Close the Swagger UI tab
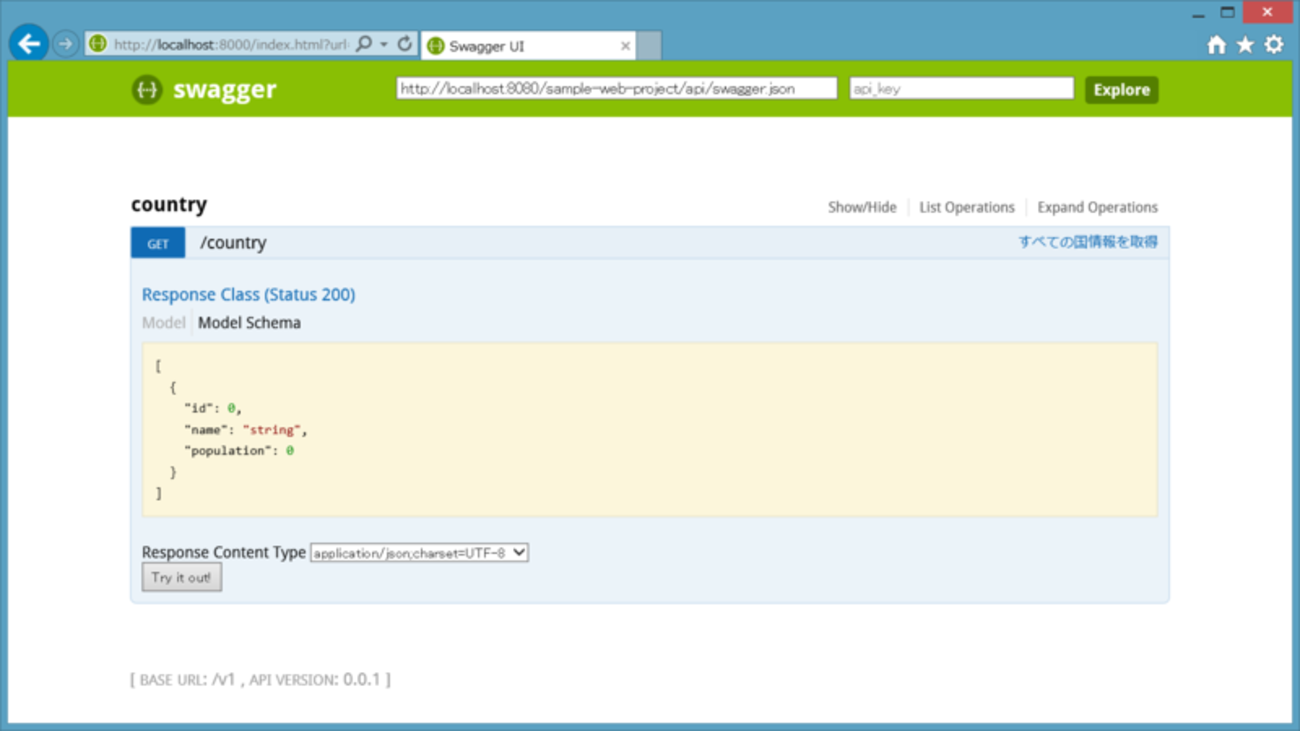The image size is (1300, 731). pos(625,46)
